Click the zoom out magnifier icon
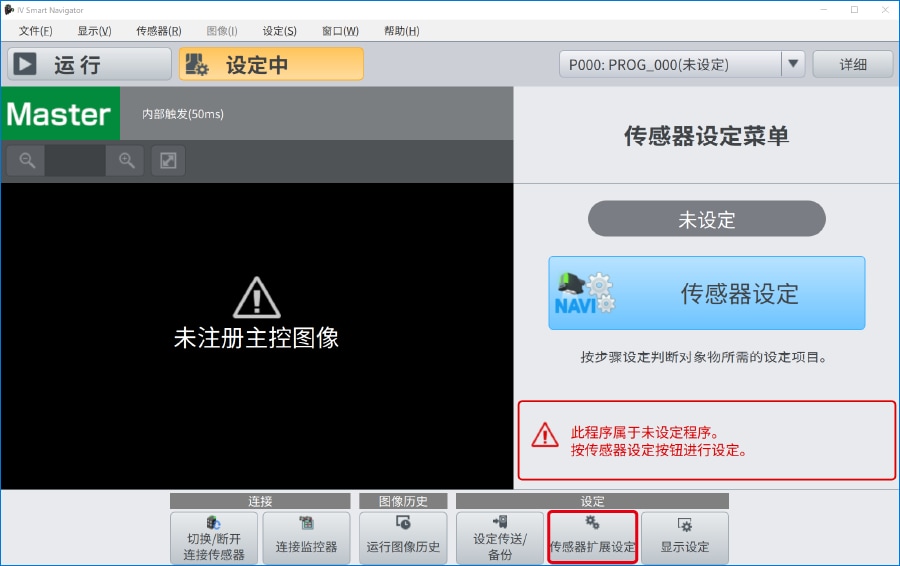The image size is (900, 566). click(x=27, y=160)
